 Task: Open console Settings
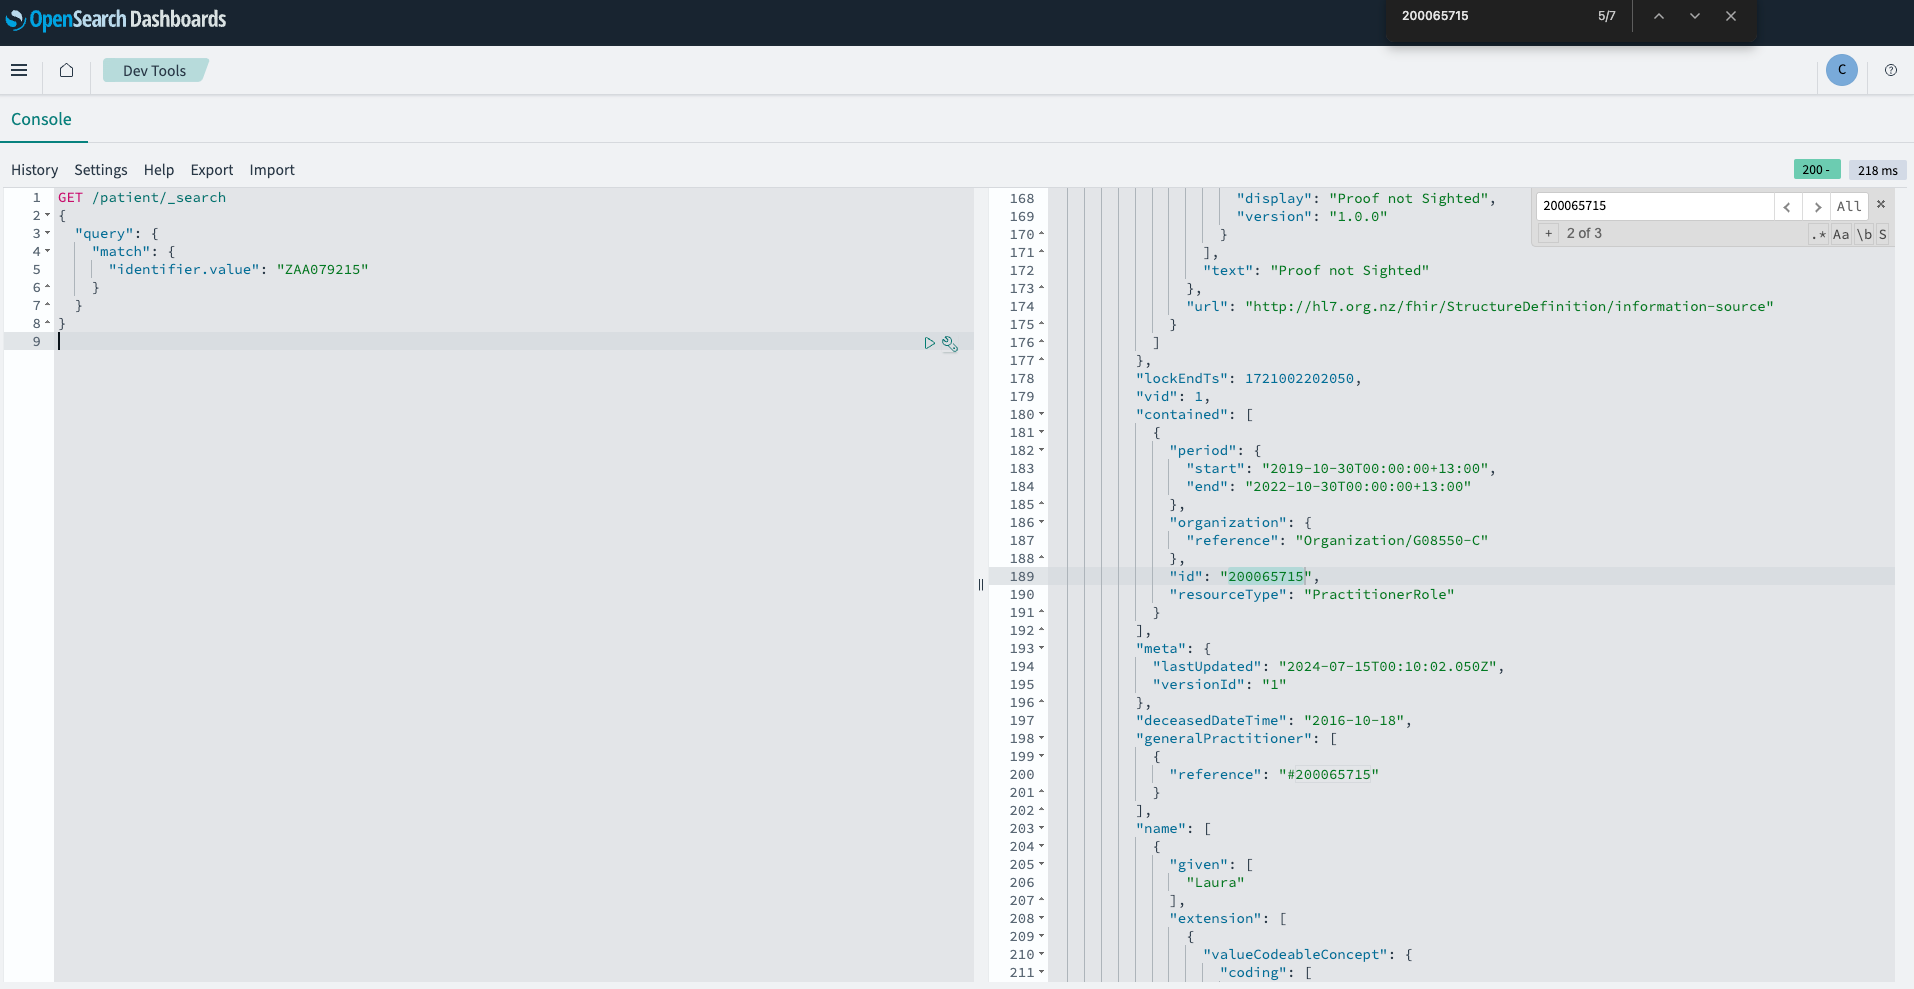pyautogui.click(x=101, y=170)
